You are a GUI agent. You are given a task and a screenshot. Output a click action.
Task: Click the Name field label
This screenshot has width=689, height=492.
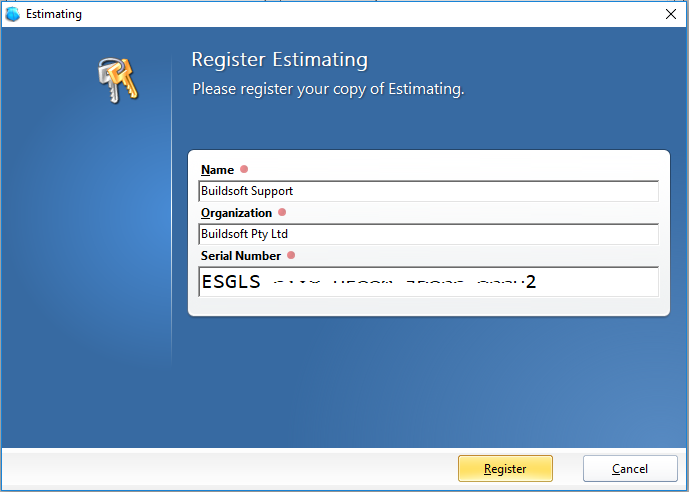[x=216, y=170]
